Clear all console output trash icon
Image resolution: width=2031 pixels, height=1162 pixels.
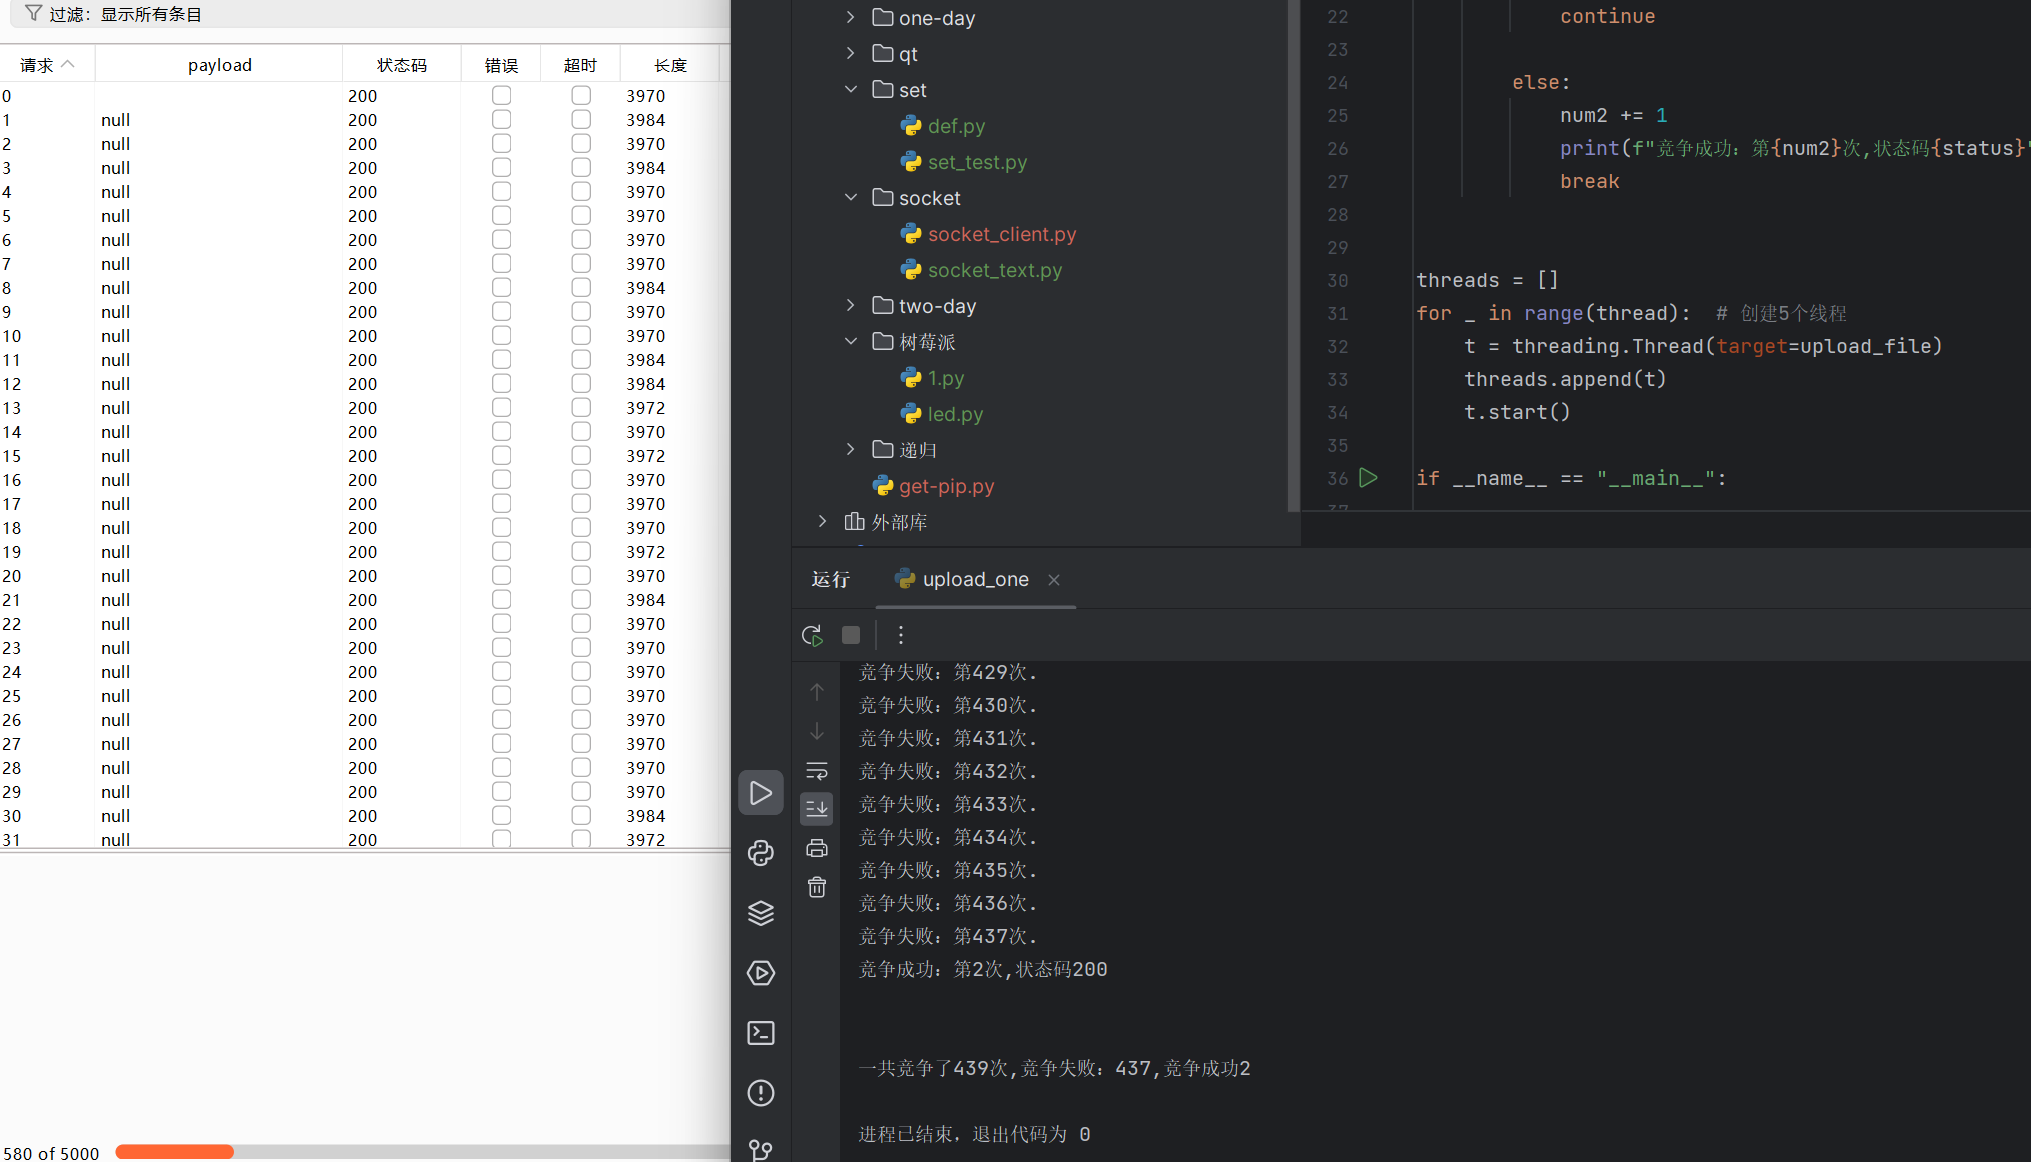(x=817, y=887)
